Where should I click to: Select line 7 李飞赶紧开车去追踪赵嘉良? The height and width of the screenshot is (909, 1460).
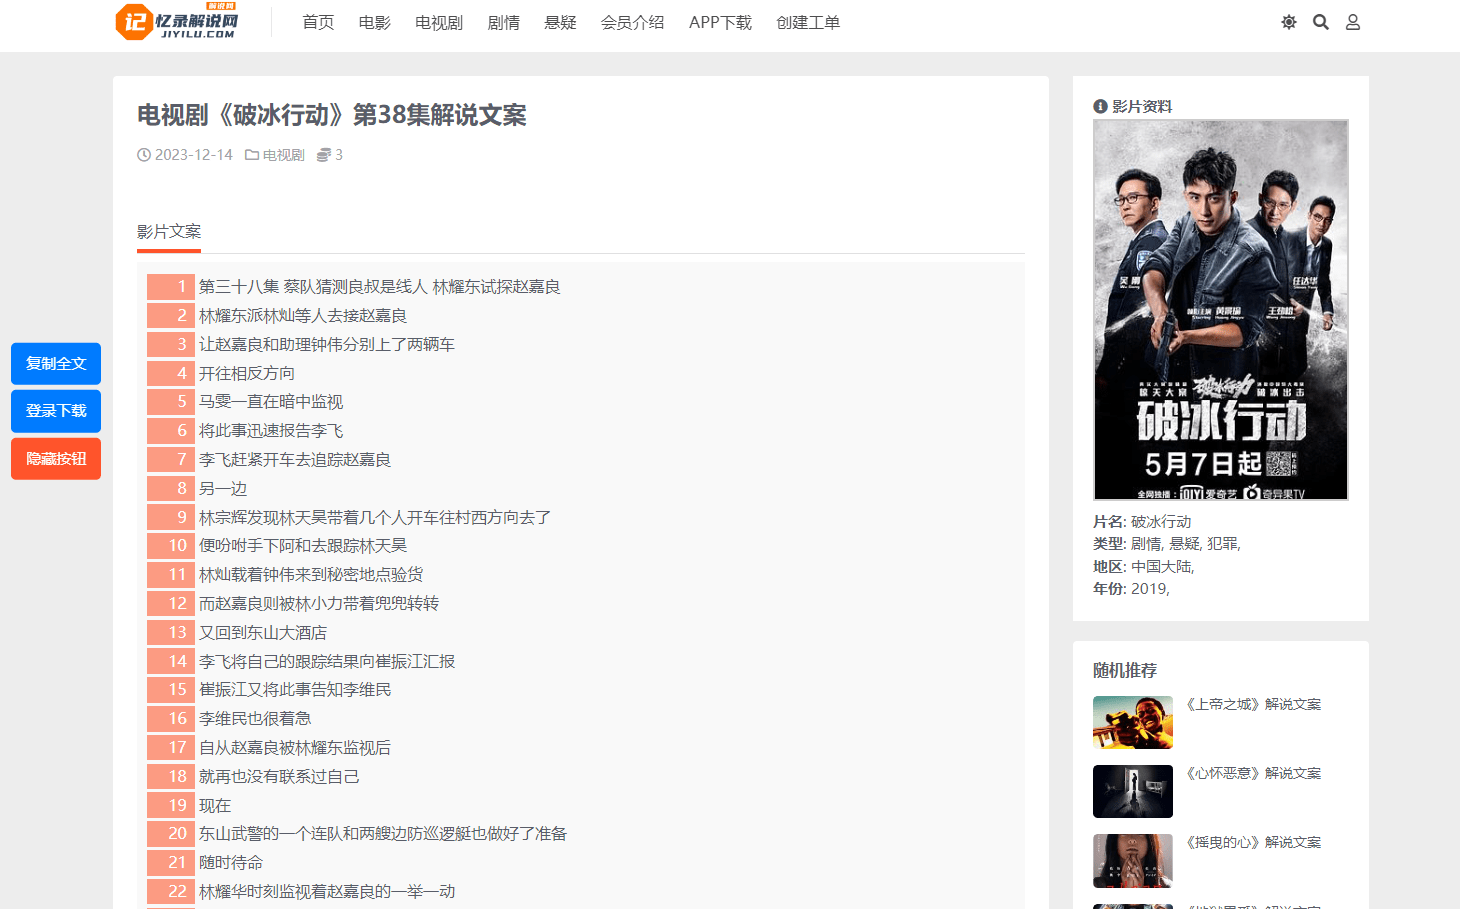[295, 460]
